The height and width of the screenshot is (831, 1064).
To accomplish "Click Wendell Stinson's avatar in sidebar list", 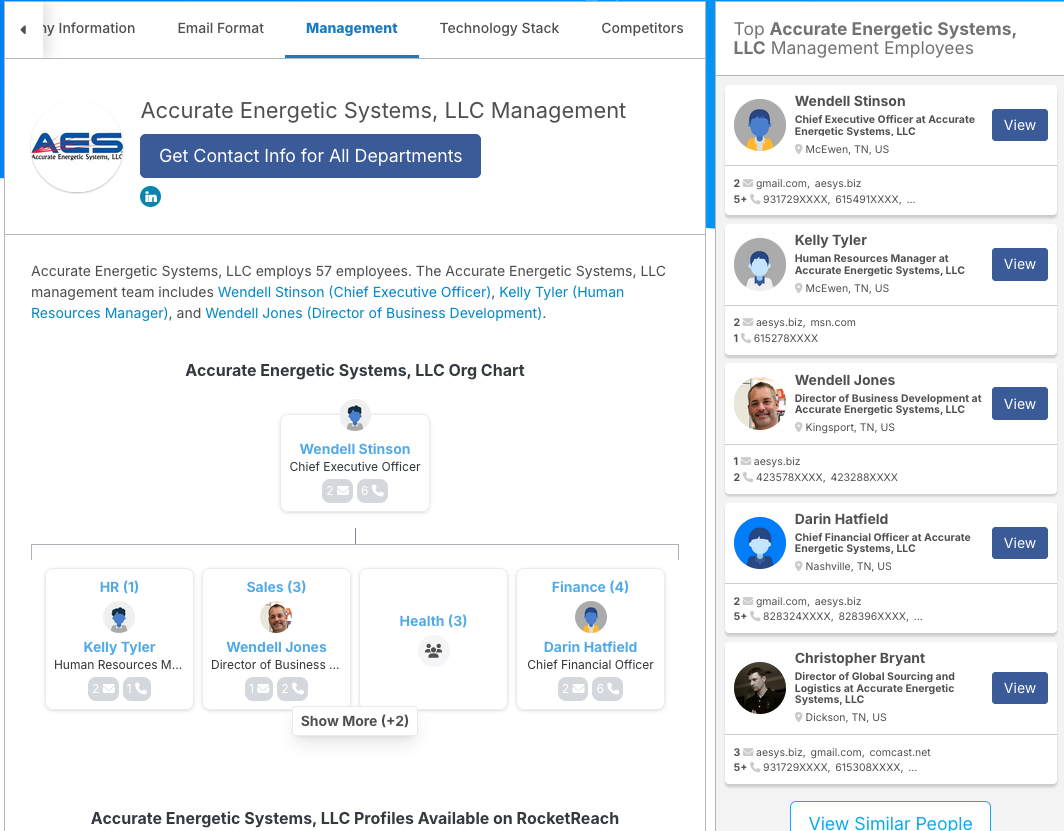I will (x=760, y=125).
